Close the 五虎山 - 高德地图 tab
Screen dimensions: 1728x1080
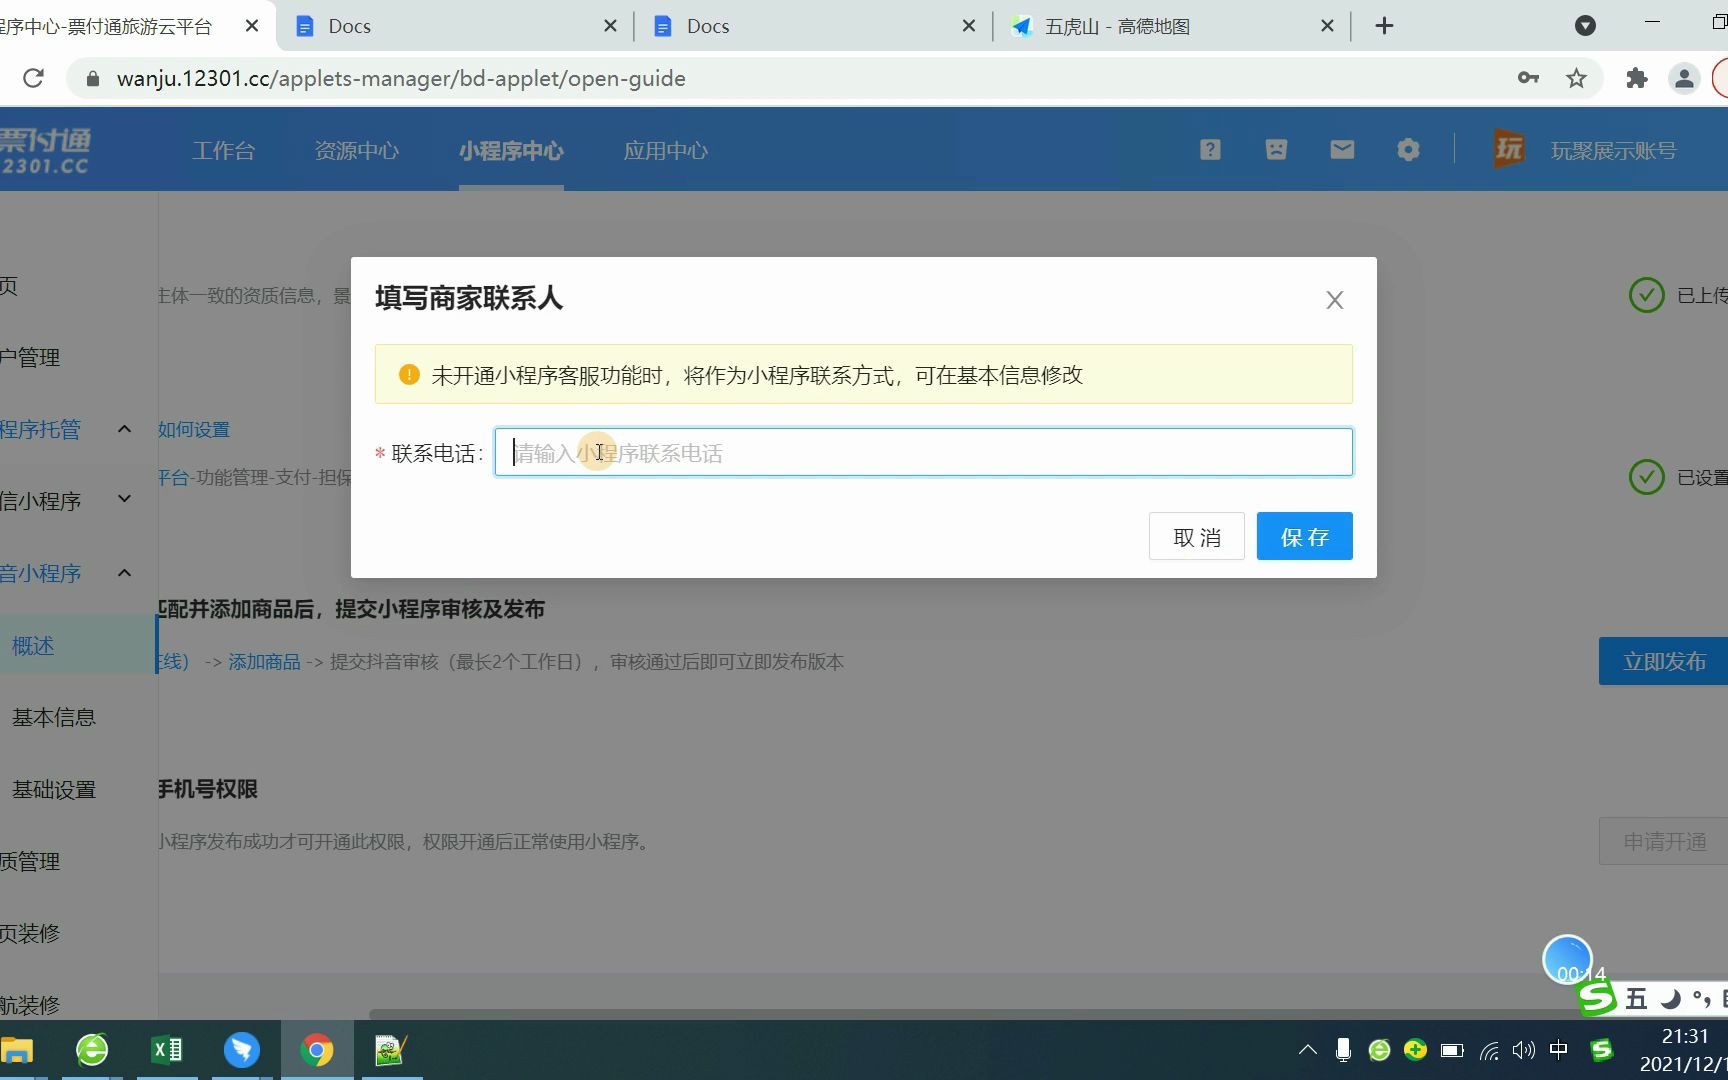[1327, 26]
